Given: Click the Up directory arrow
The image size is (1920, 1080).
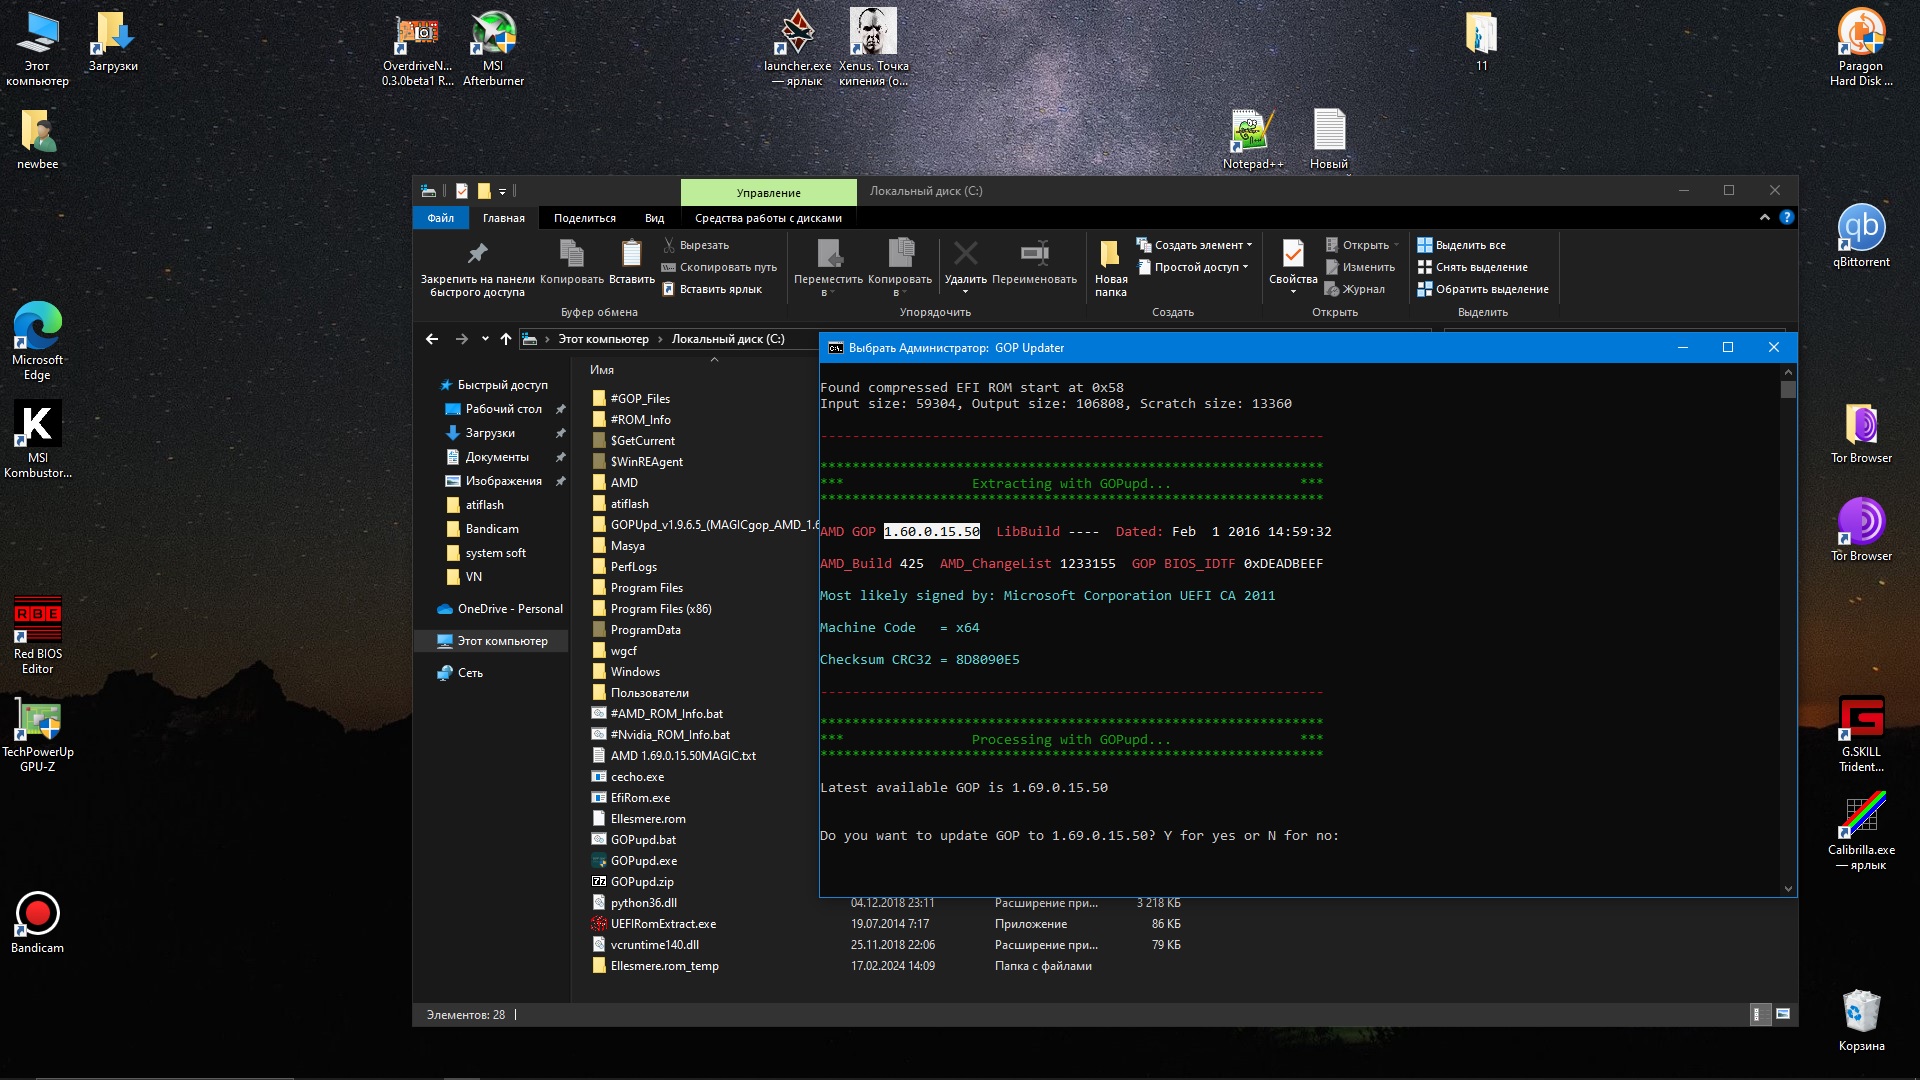Looking at the screenshot, I should click(506, 339).
